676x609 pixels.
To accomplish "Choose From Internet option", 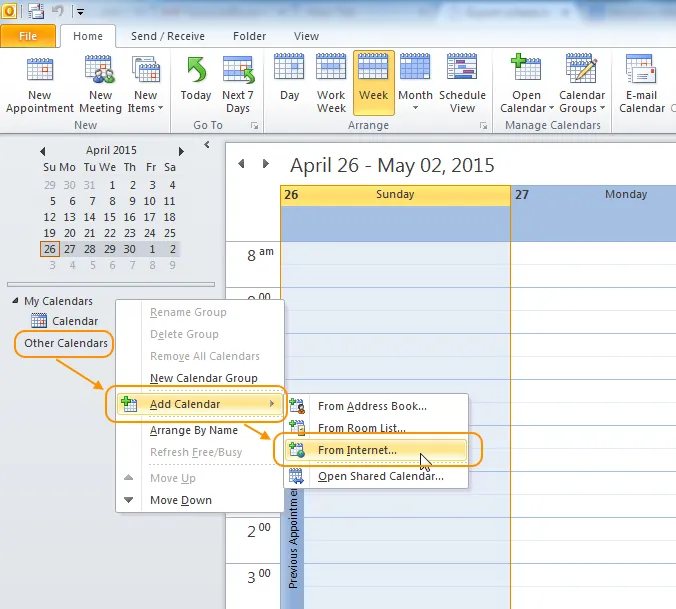I will (x=376, y=450).
